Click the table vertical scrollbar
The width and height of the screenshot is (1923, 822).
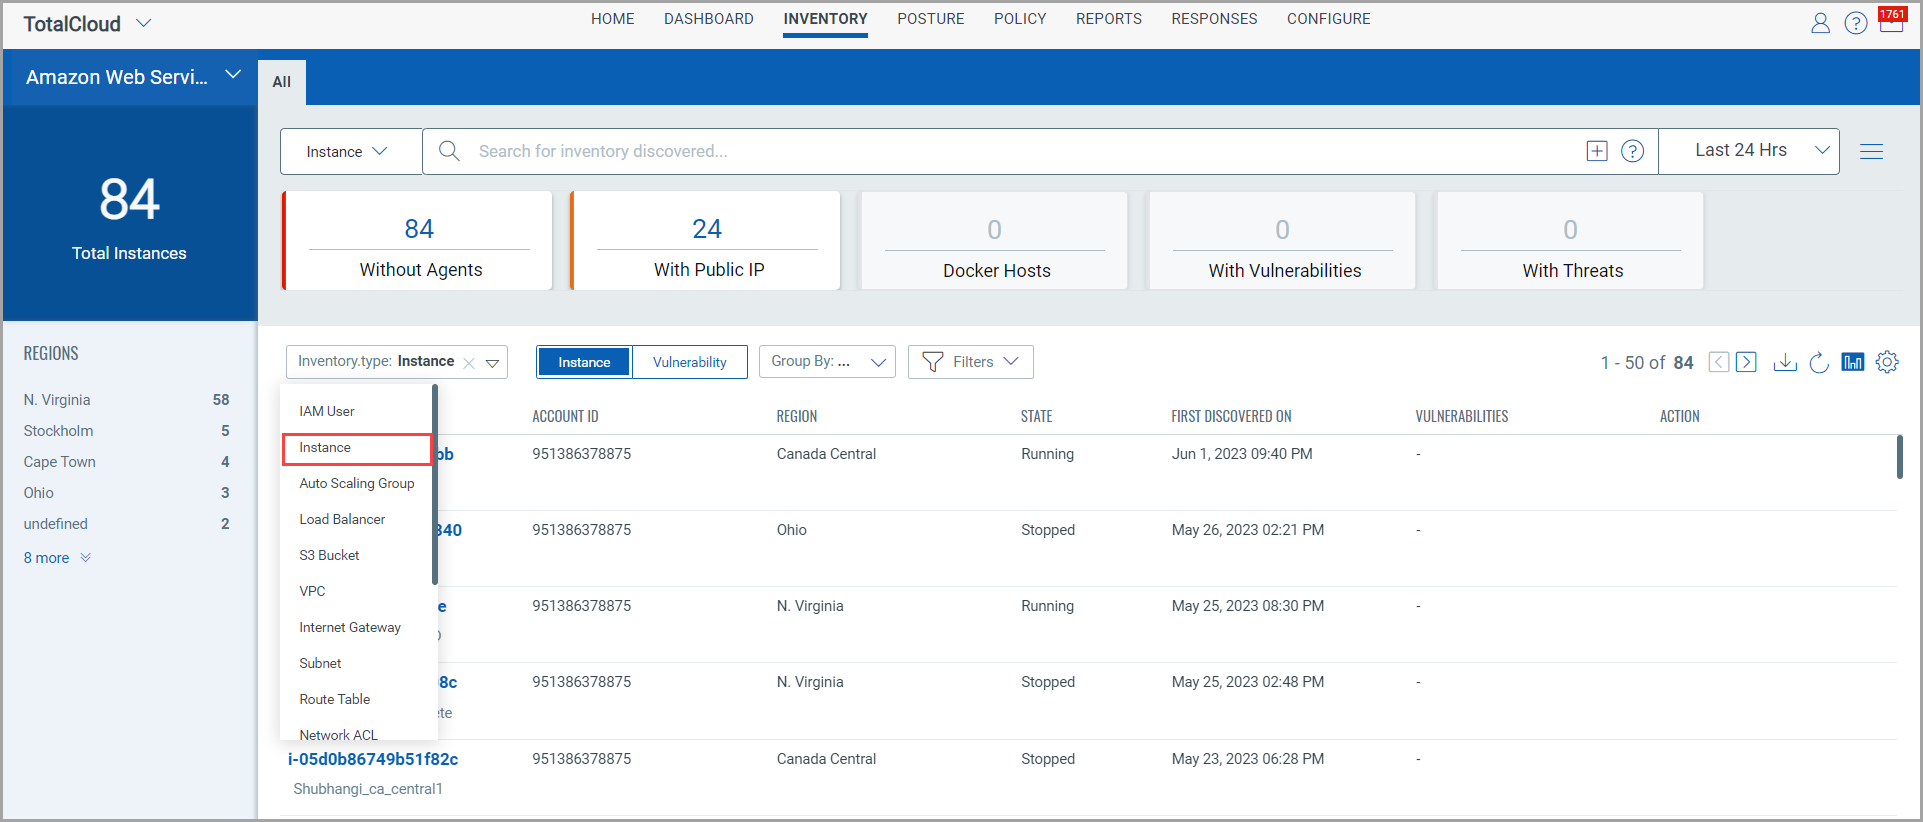click(1900, 457)
